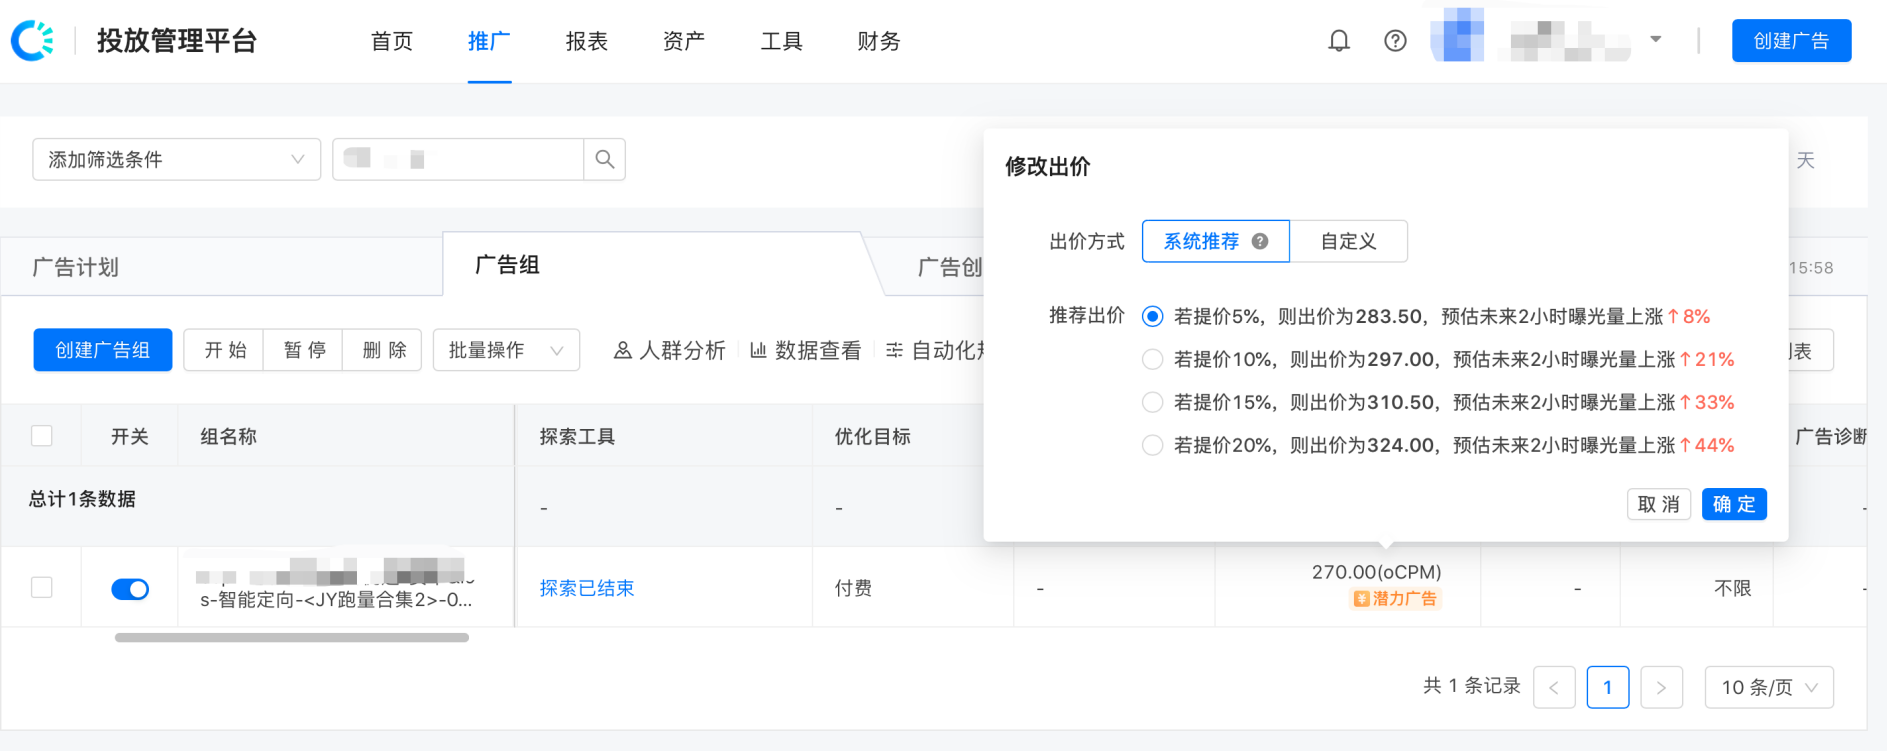Click the 创建广告 button

click(x=1791, y=41)
